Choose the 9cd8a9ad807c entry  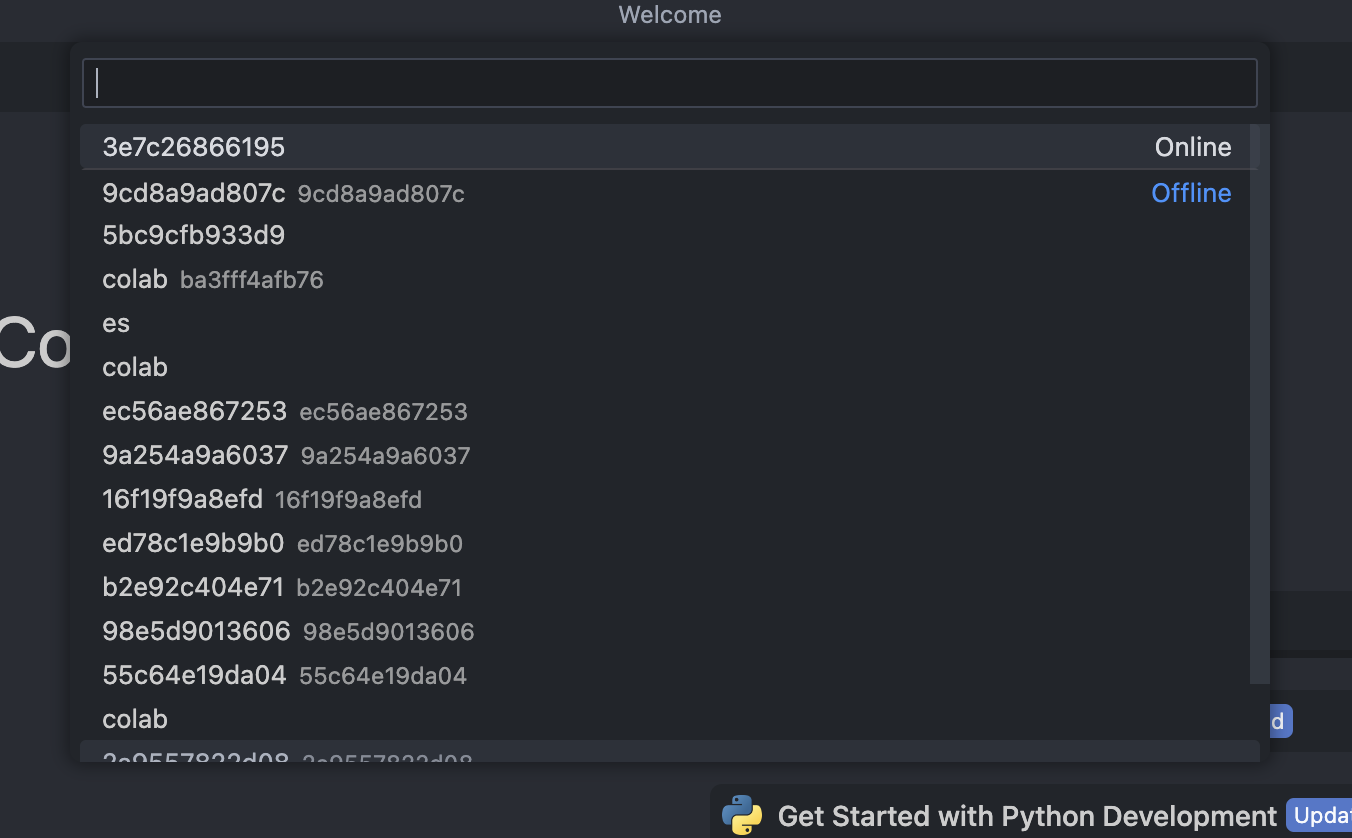pyautogui.click(x=194, y=193)
